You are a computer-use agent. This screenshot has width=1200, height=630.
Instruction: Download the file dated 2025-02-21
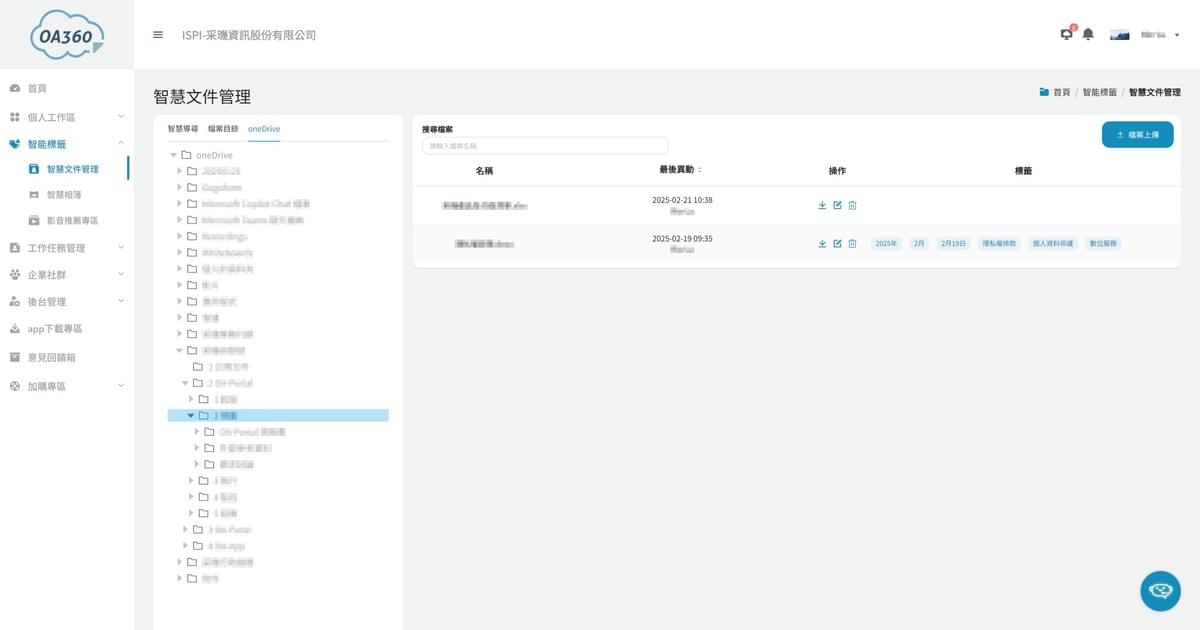pyautogui.click(x=822, y=206)
